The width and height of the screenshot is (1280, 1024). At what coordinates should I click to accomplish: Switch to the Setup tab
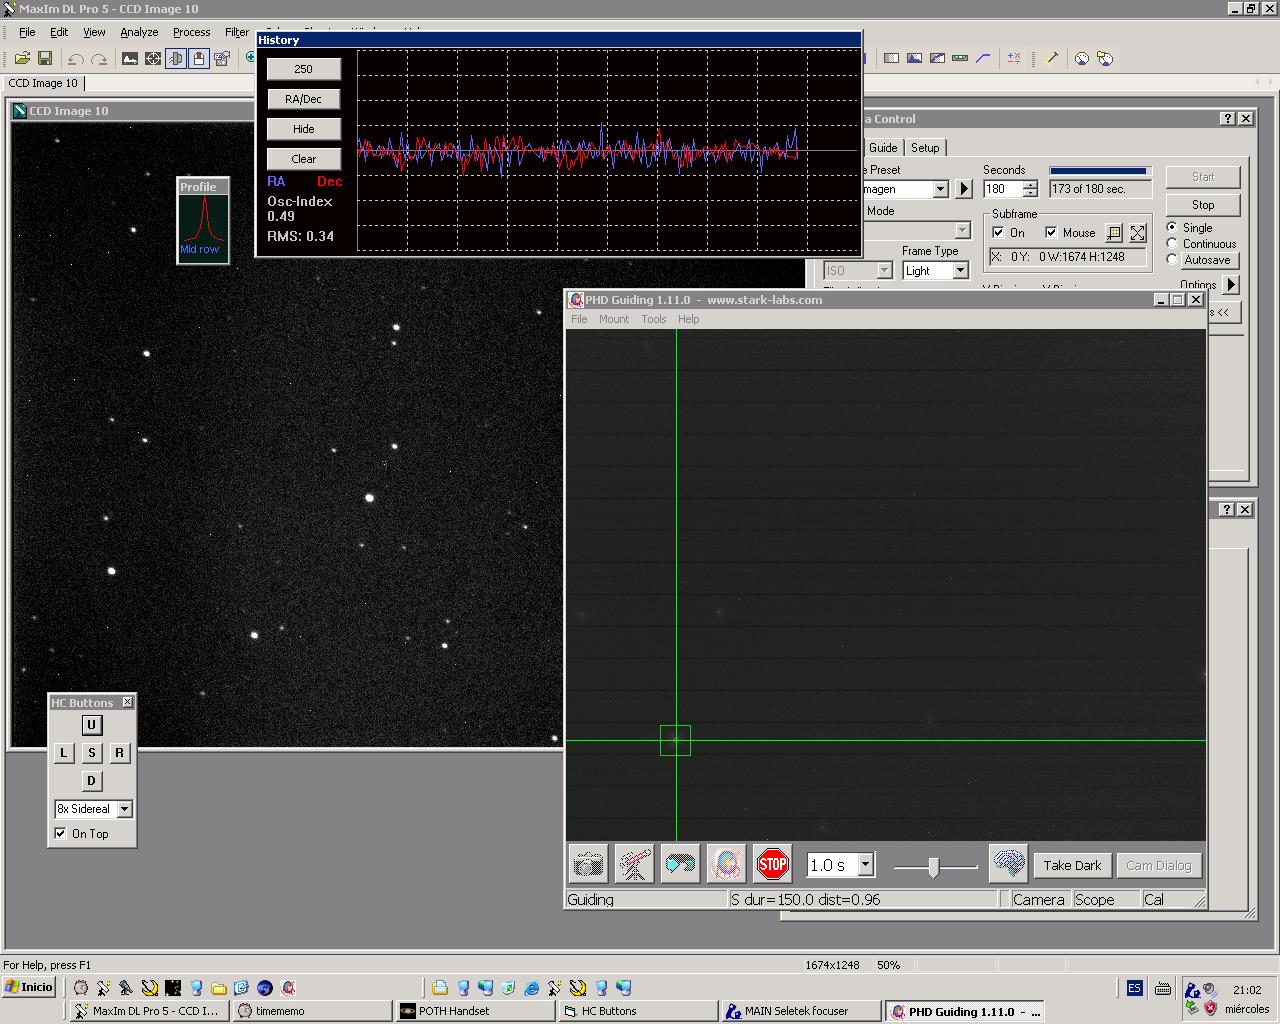[x=925, y=148]
